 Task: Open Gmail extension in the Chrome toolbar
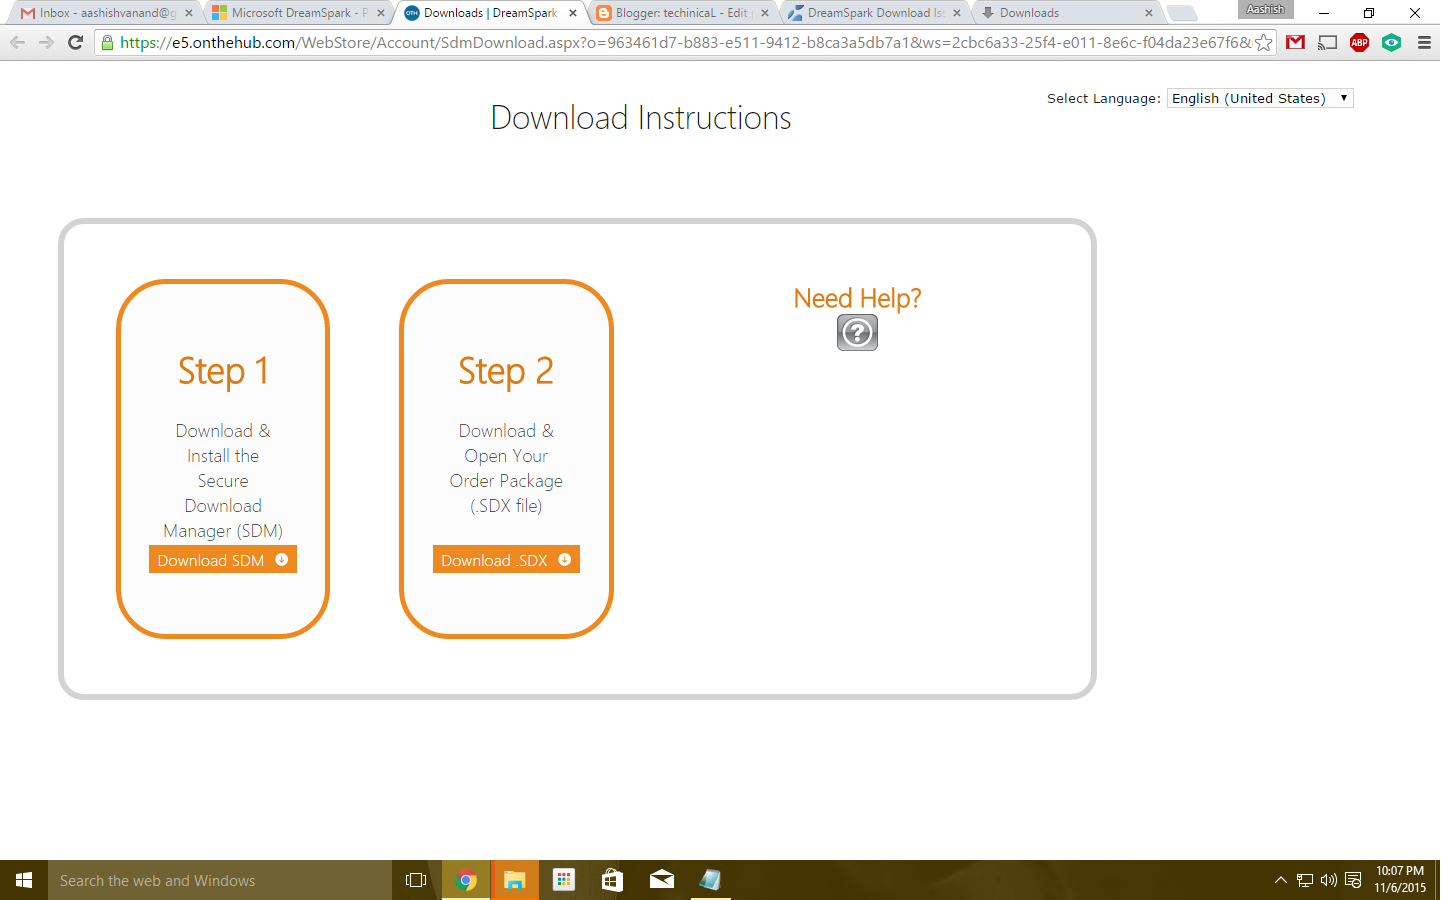coord(1295,42)
